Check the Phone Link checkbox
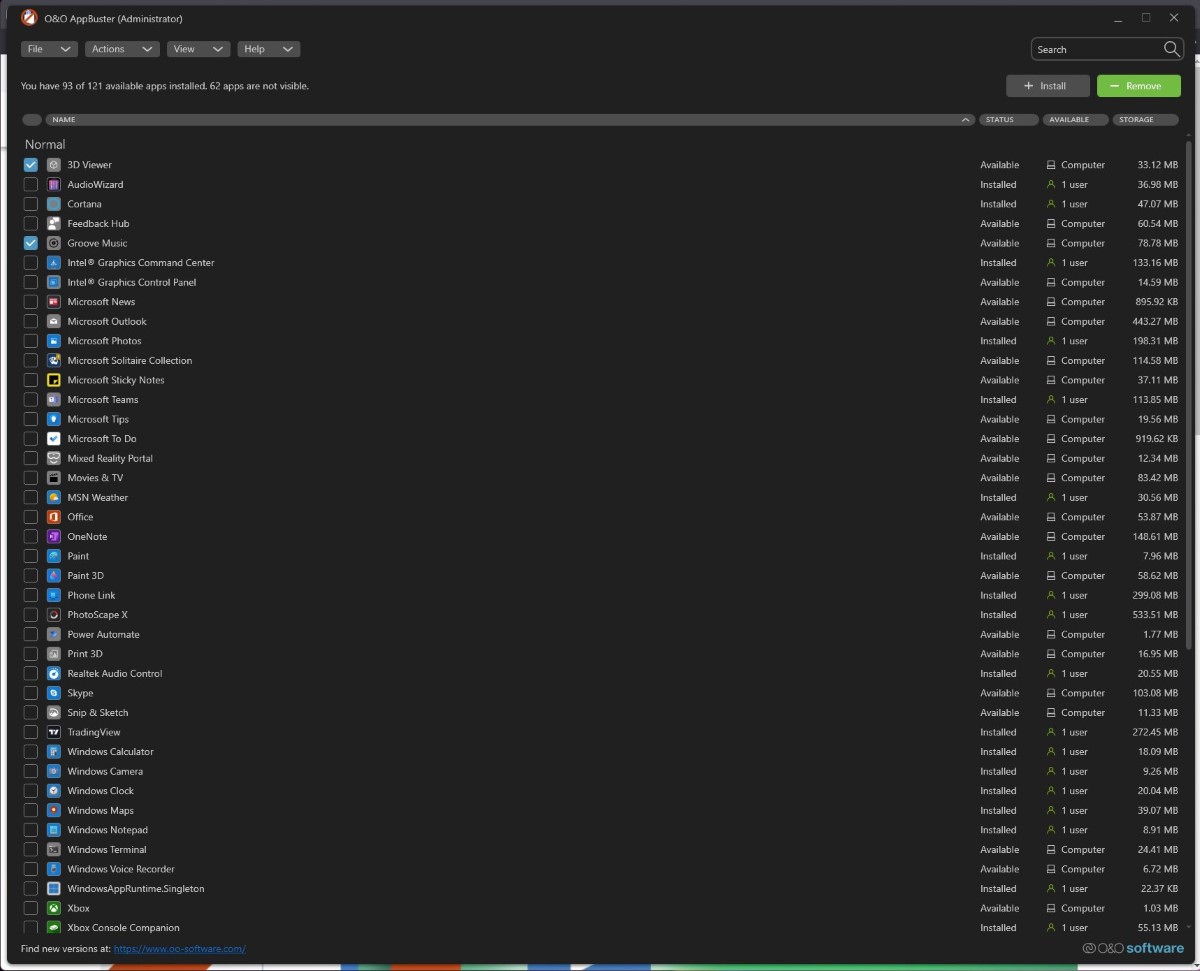The image size is (1200, 971). (31, 595)
